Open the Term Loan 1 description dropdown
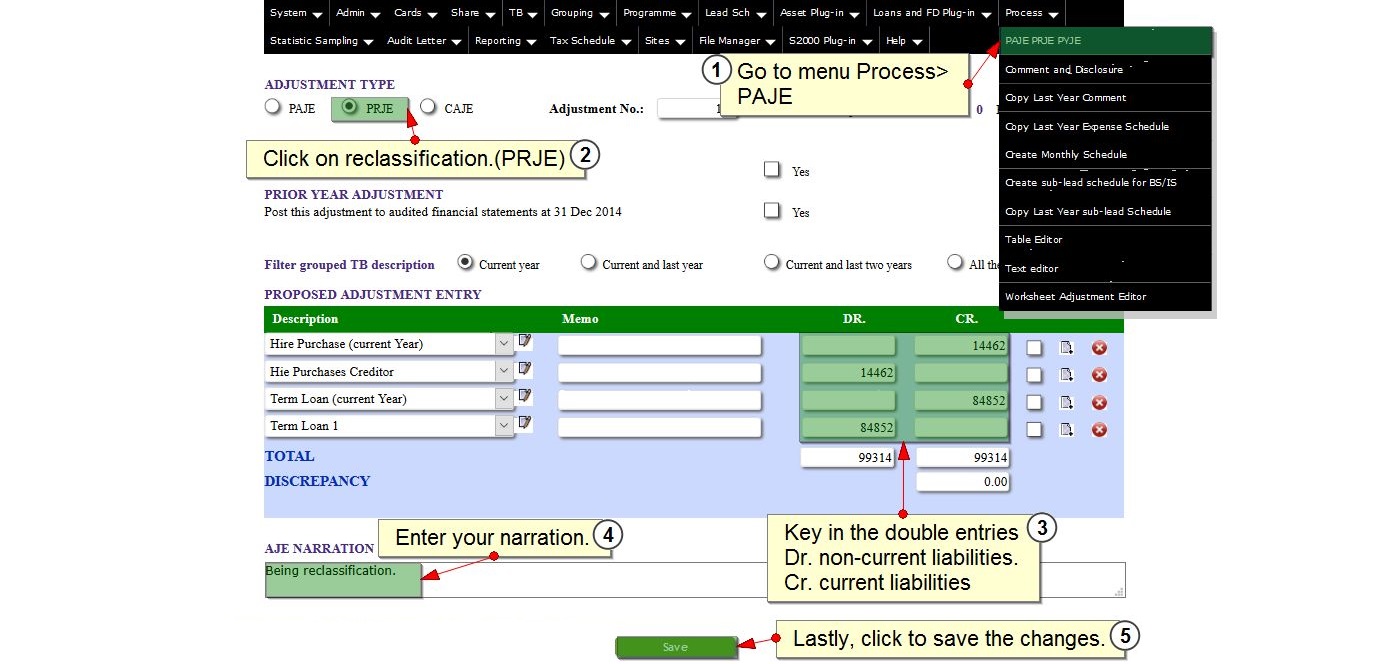The image size is (1389, 664). 503,426
